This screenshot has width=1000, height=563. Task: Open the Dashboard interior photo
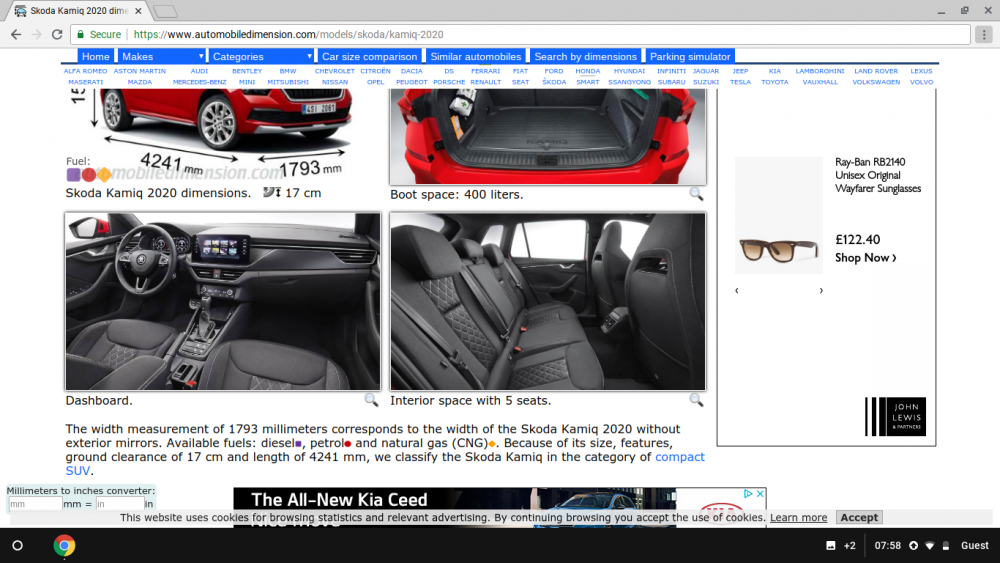click(x=223, y=301)
